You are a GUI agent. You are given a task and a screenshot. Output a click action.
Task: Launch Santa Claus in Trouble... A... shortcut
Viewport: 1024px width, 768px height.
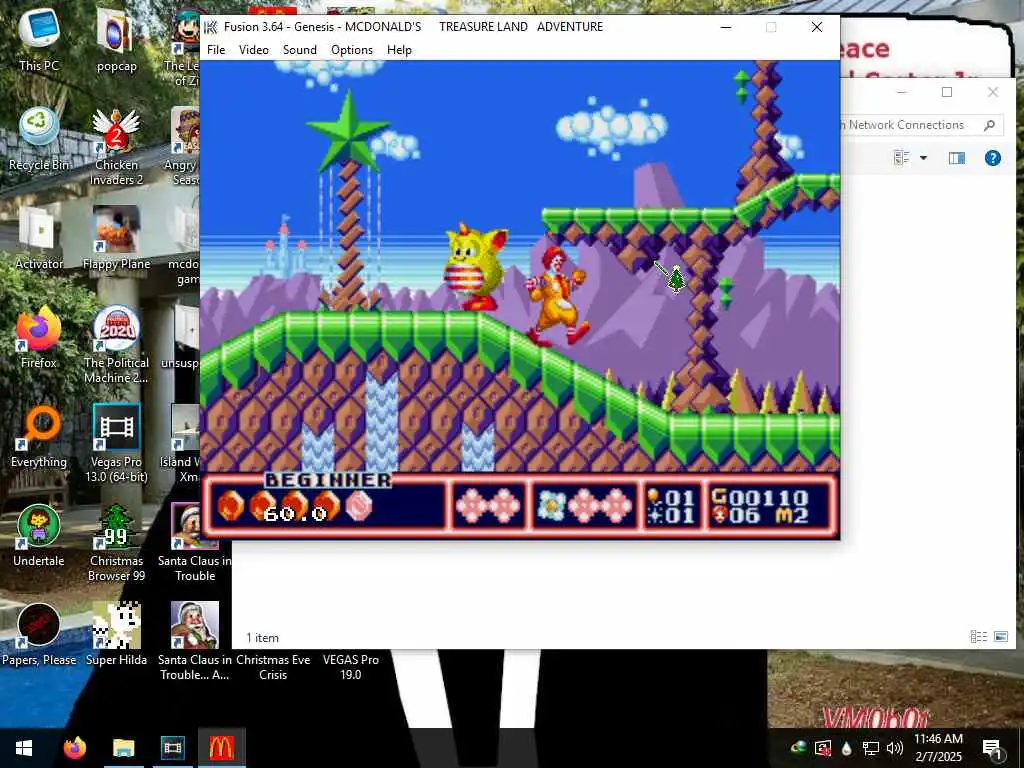click(x=195, y=642)
